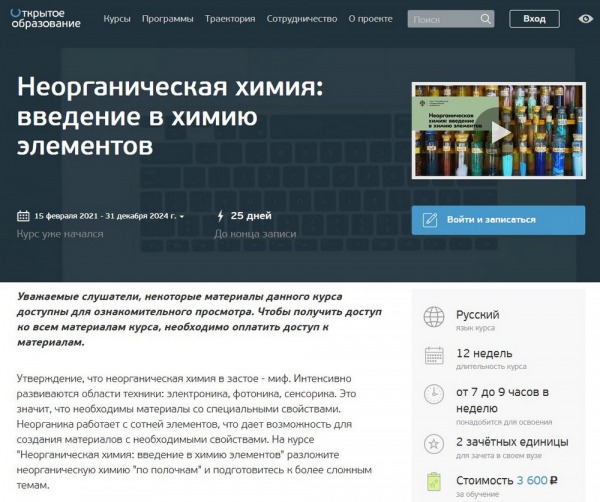Click the Курс уже начался label
Image resolution: width=600 pixels, height=502 pixels.
pos(60,234)
